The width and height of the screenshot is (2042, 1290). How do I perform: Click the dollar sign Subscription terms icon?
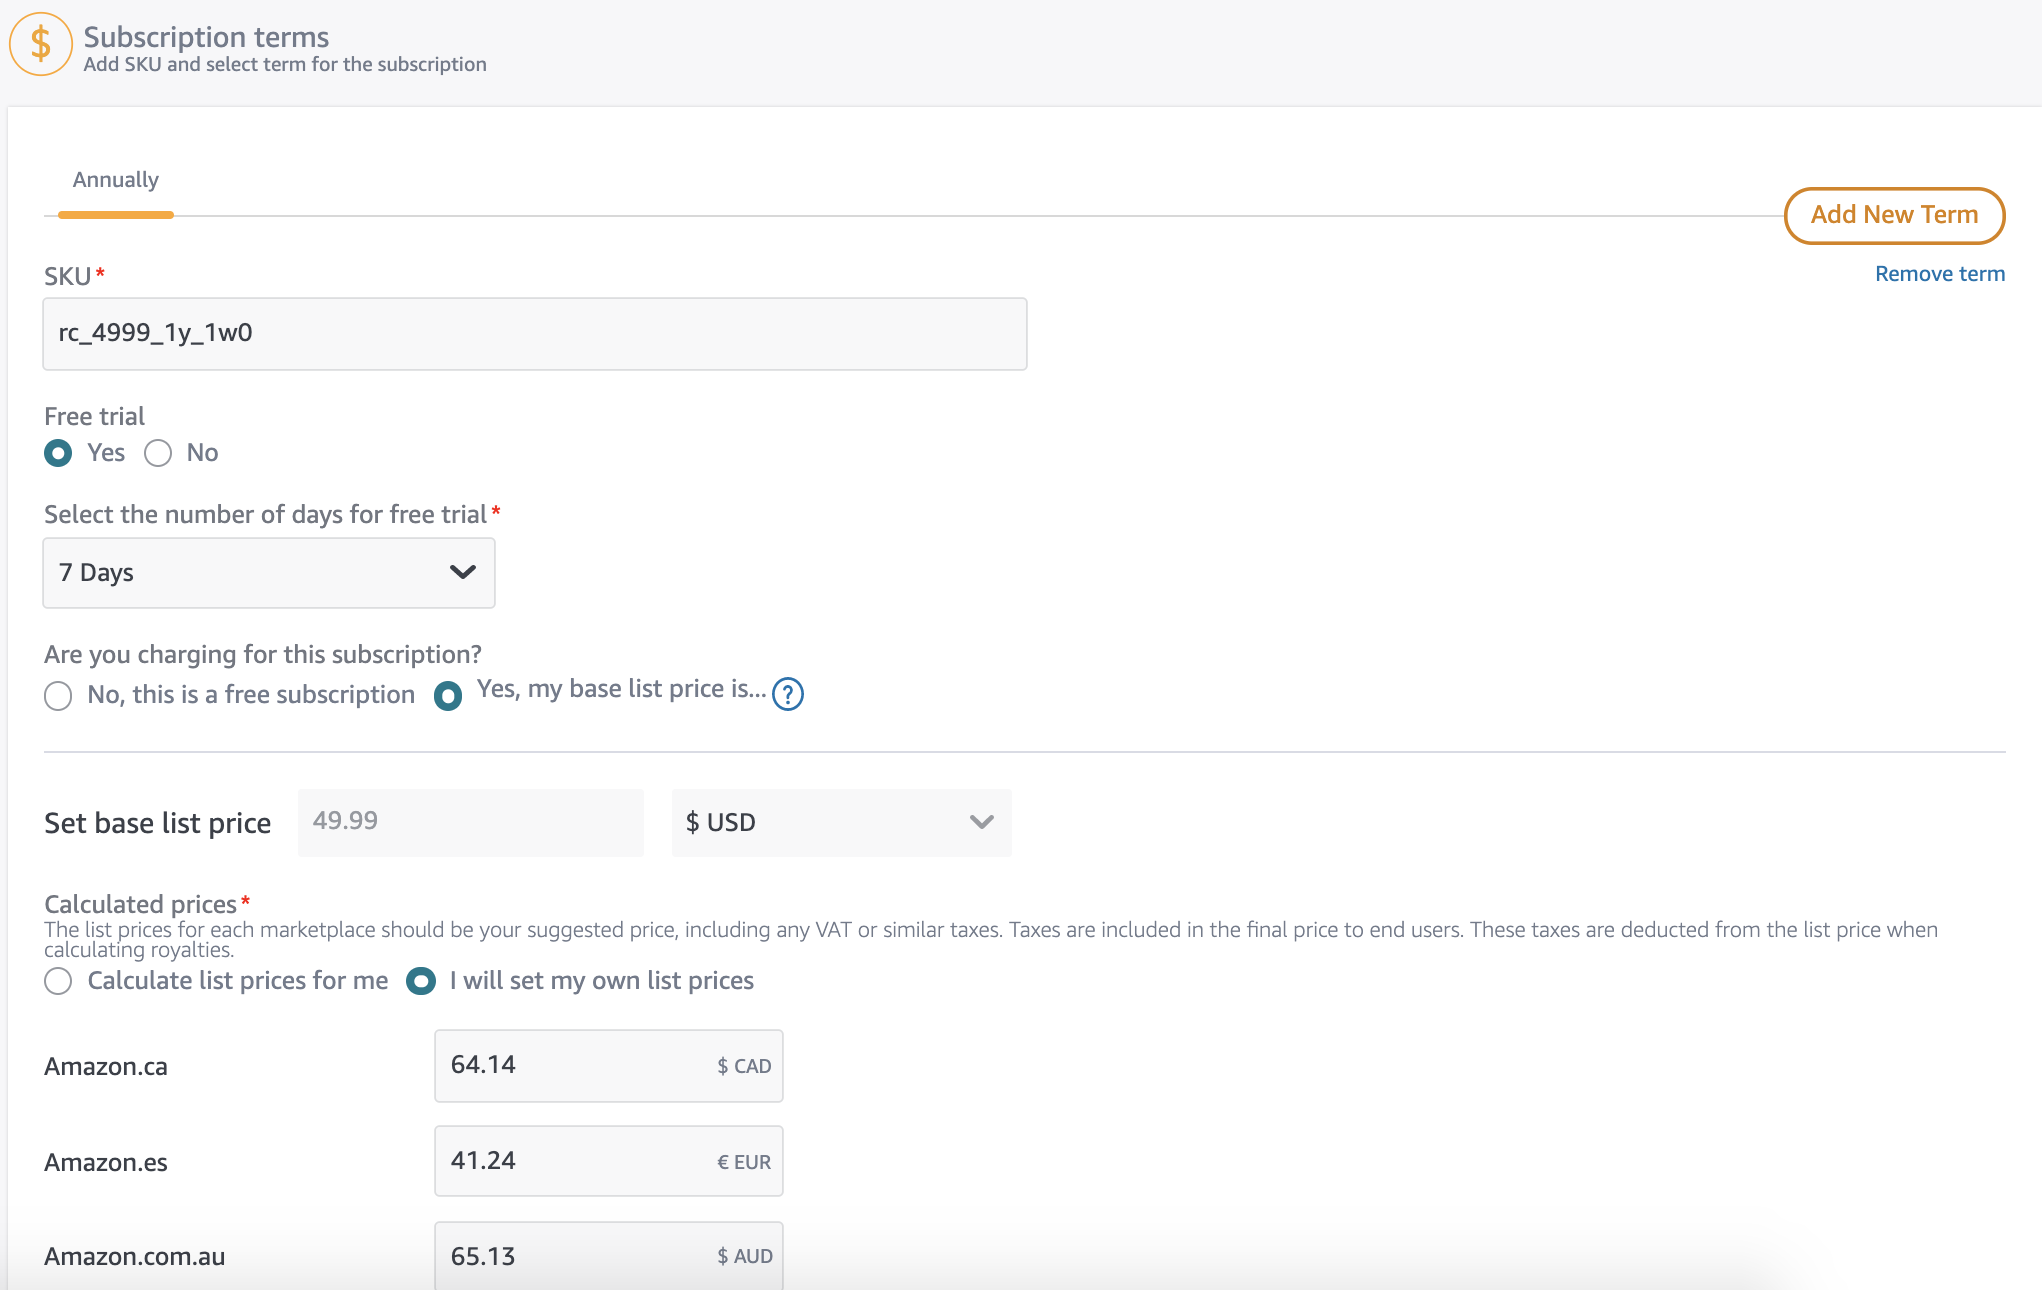pyautogui.click(x=40, y=44)
